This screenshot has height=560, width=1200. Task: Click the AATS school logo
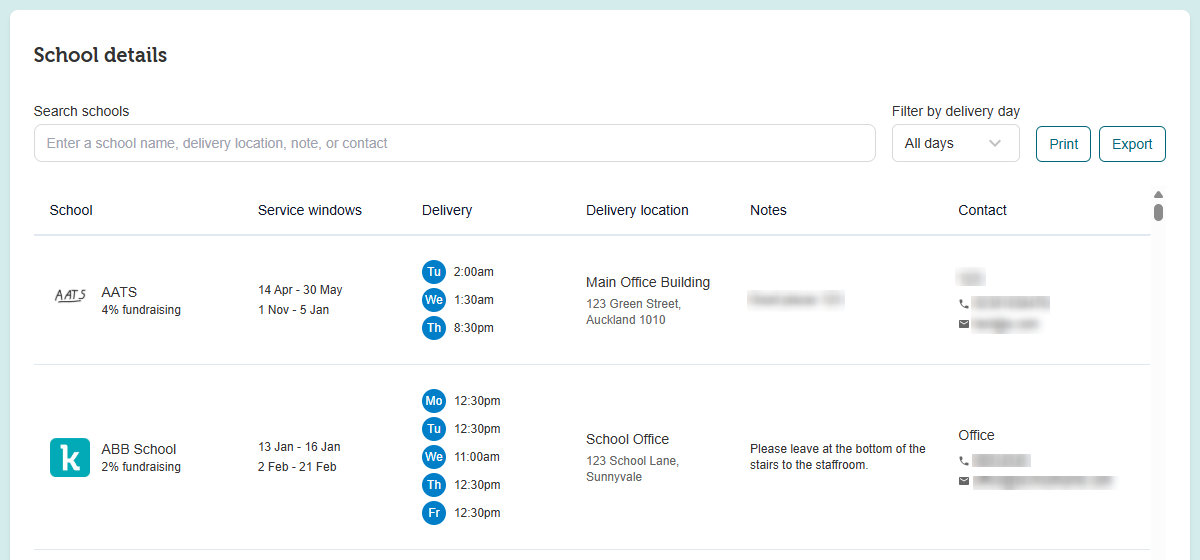(70, 295)
